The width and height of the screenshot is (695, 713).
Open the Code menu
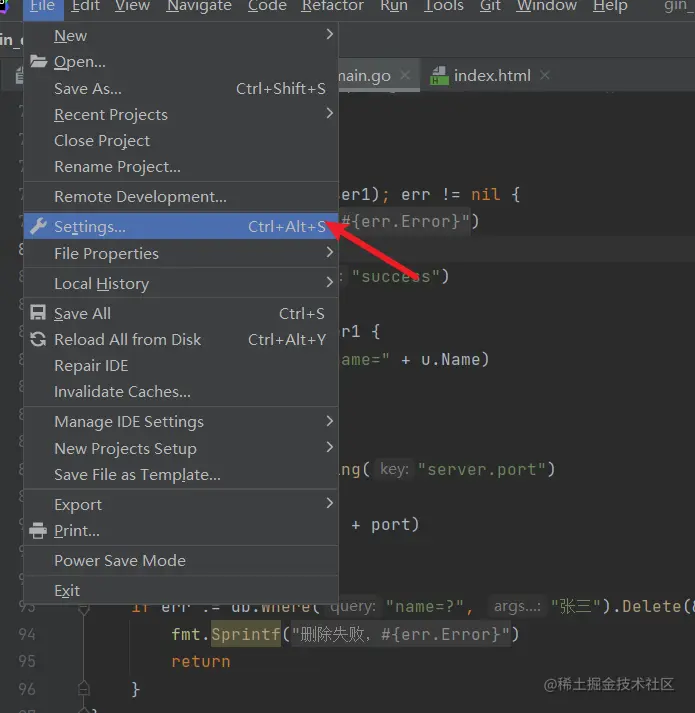pyautogui.click(x=267, y=6)
